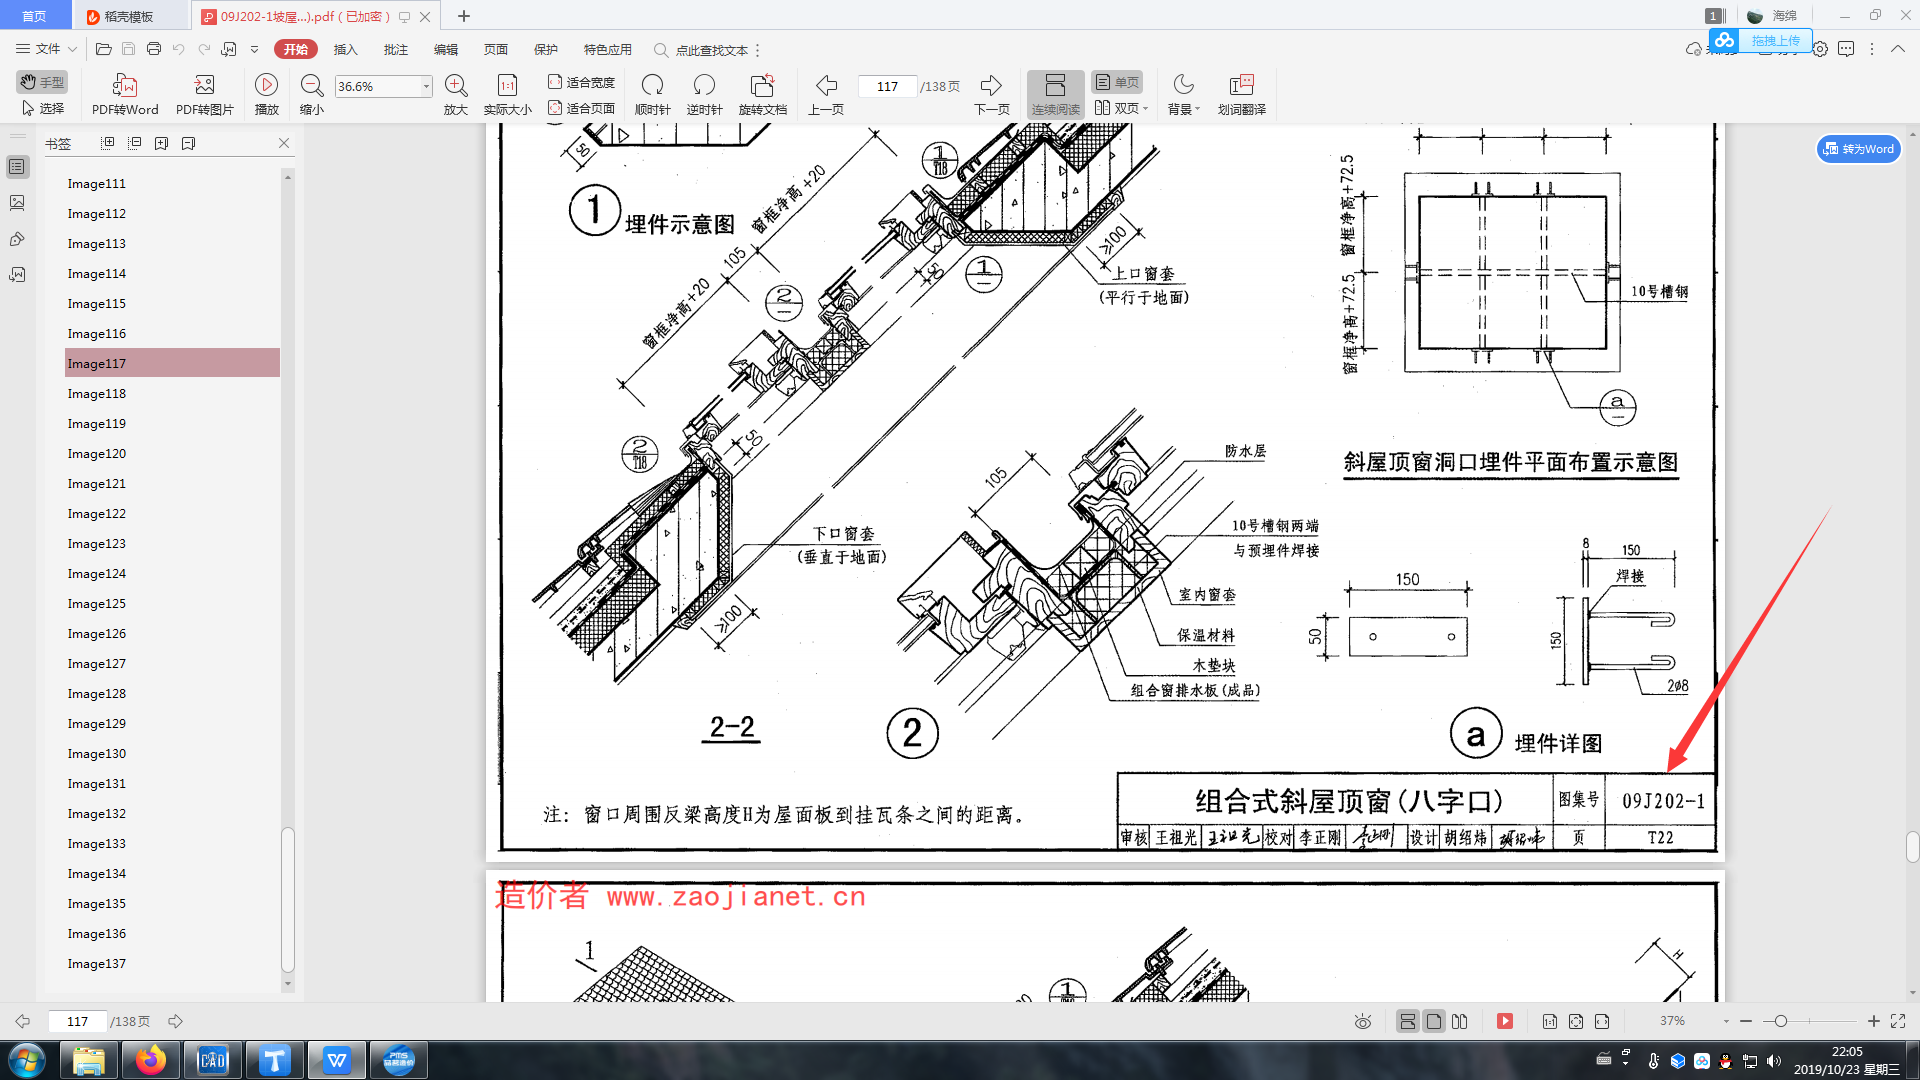
Task: Click the open file folder icon
Action: (x=103, y=49)
